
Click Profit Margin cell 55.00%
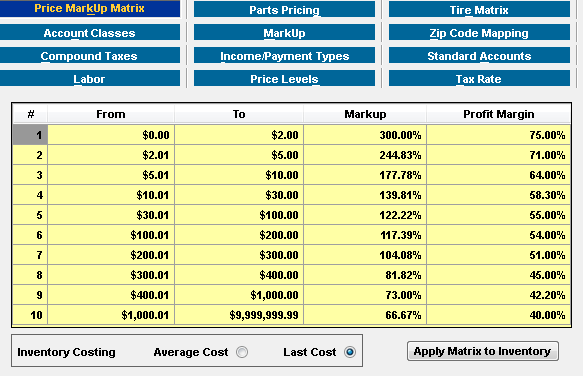(499, 215)
